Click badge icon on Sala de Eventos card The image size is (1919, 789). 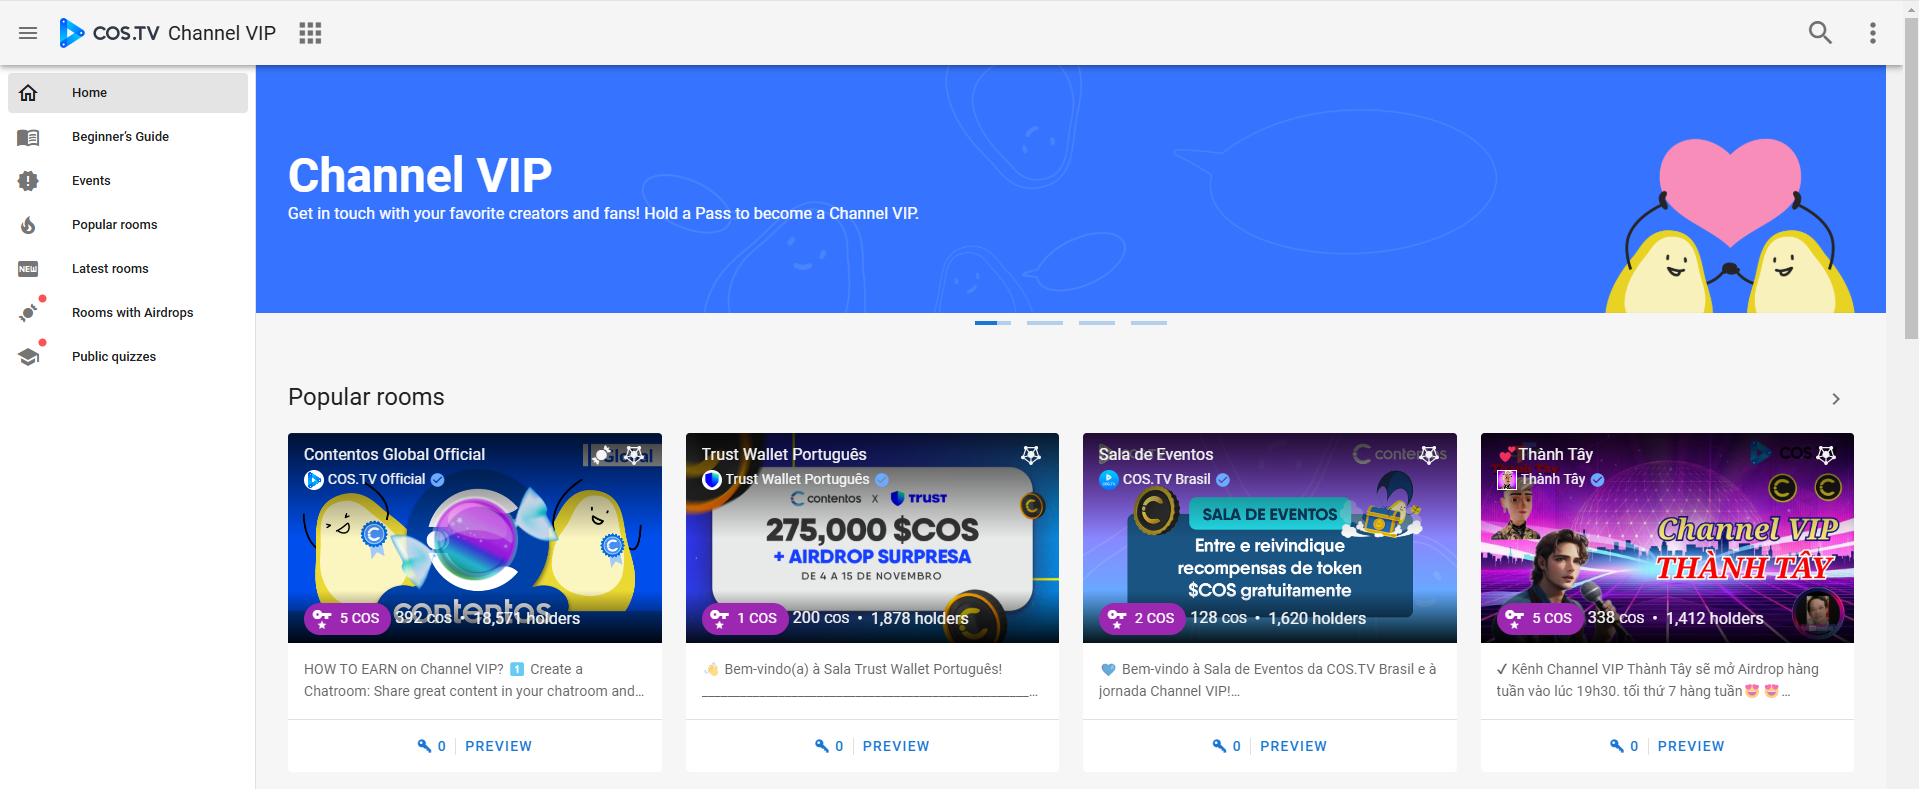(1429, 455)
